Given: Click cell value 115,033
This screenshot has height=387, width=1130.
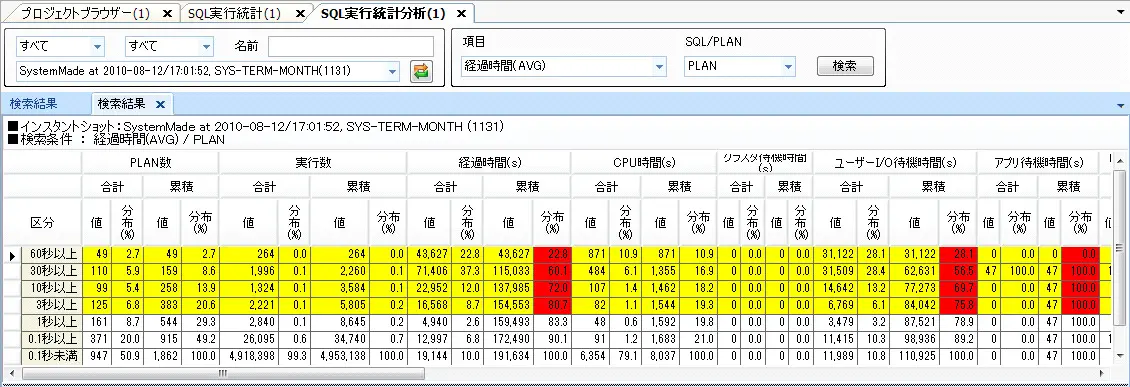Looking at the screenshot, I should 508,271.
